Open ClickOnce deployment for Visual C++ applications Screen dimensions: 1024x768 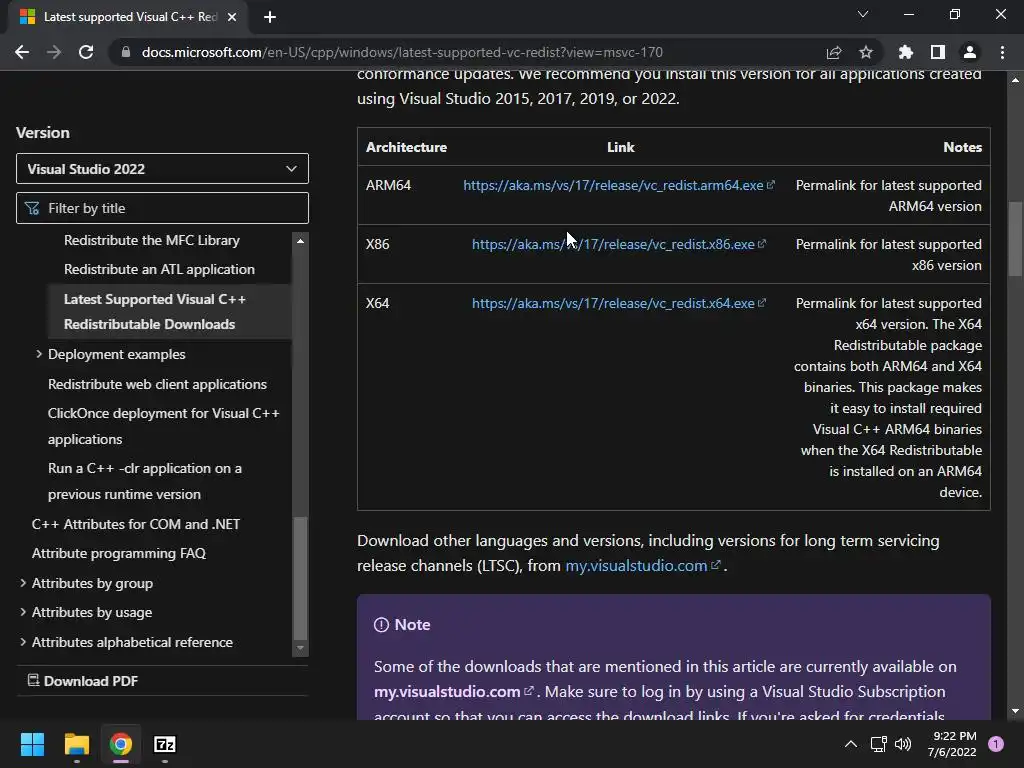point(163,426)
